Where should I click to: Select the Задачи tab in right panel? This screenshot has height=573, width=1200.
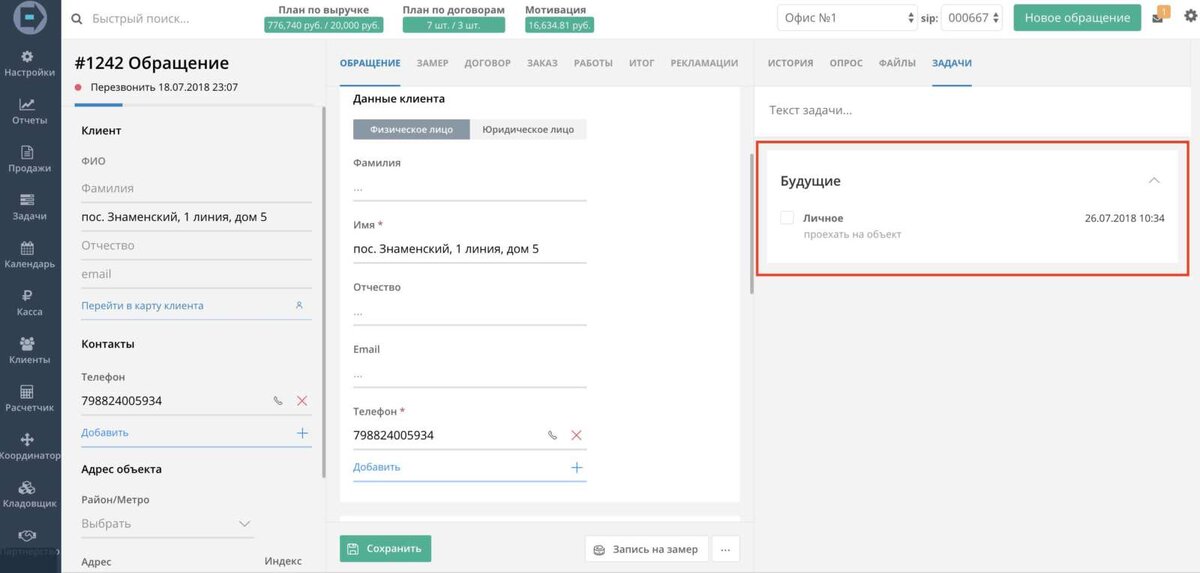[x=951, y=63]
